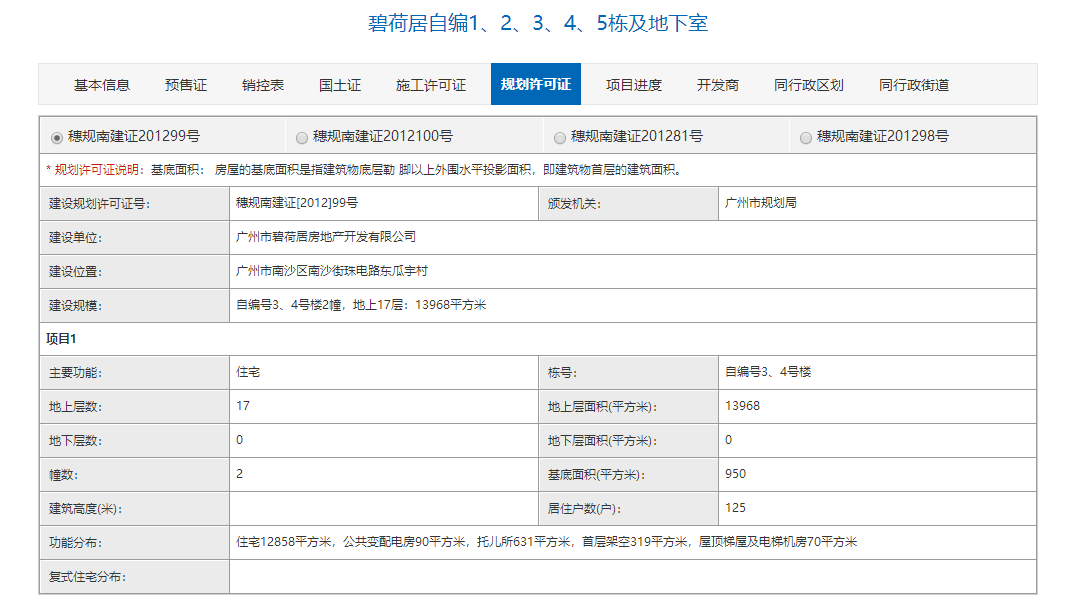Select radio 穗规南建证2012100号
This screenshot has height=602, width=1072.
pos(302,137)
